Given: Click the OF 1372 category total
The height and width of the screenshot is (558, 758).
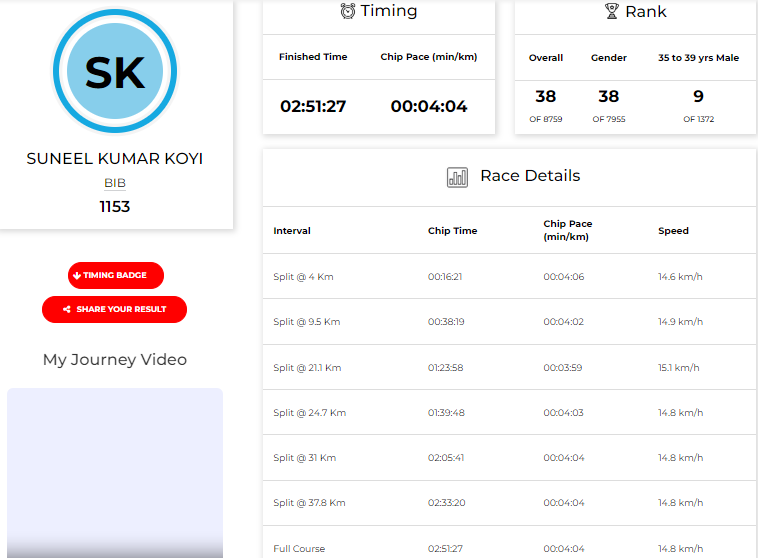Looking at the screenshot, I should point(698,119).
